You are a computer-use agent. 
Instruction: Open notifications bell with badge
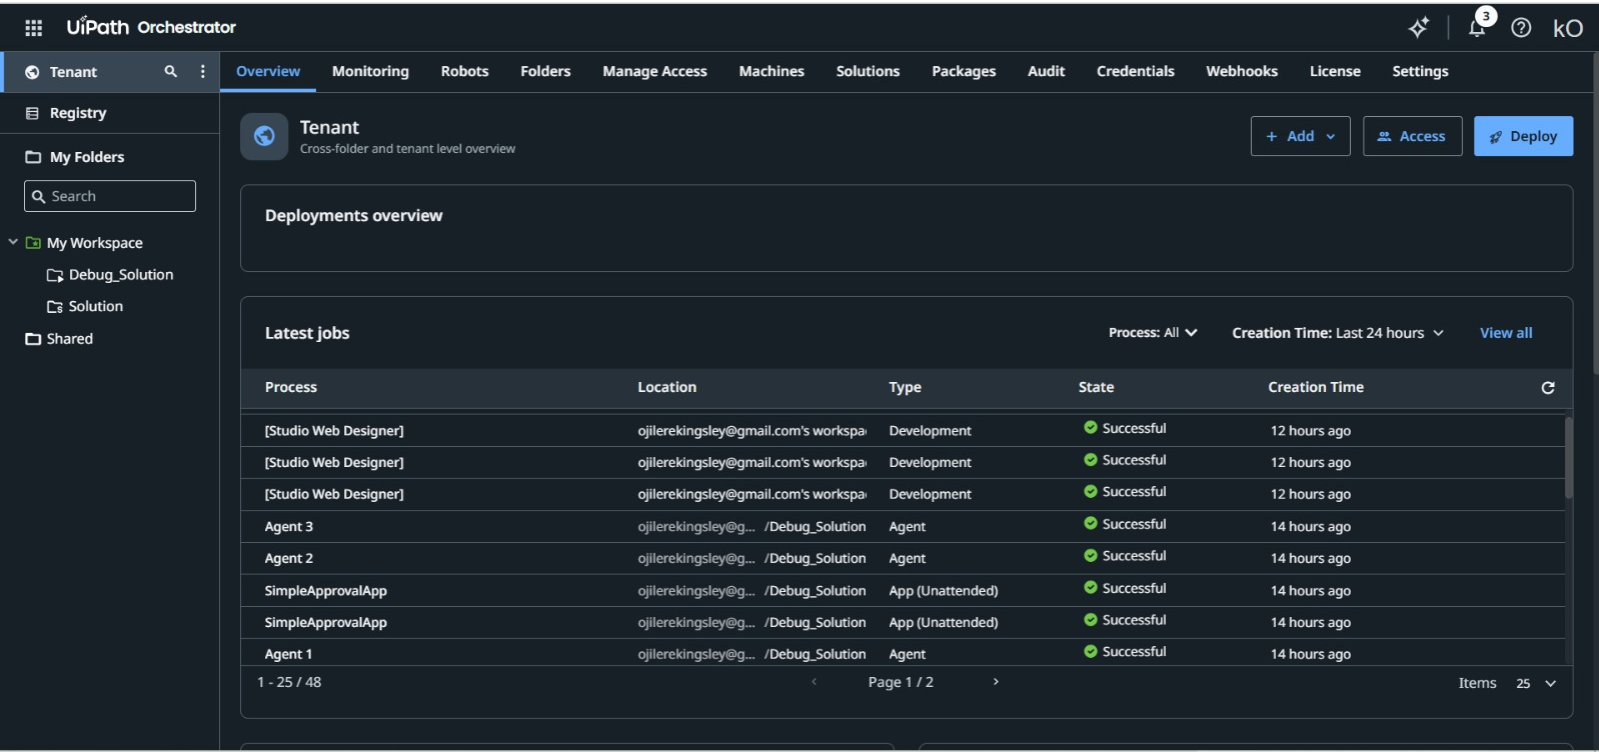[x=1477, y=27]
